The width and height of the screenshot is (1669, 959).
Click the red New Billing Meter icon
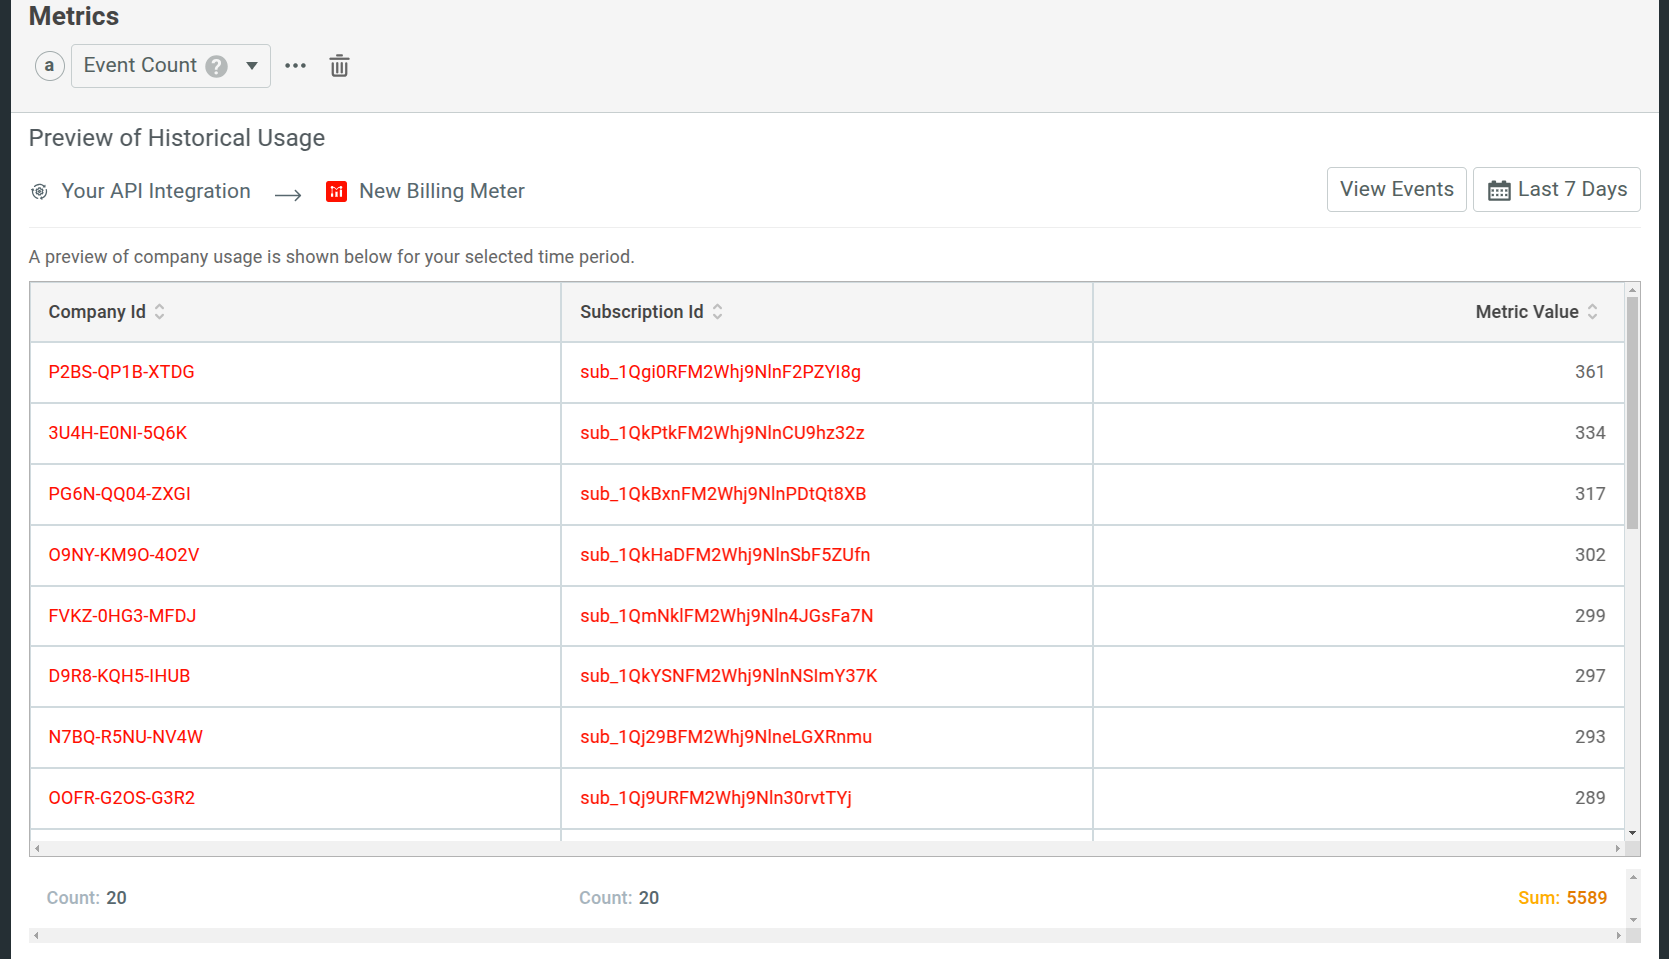tap(336, 191)
